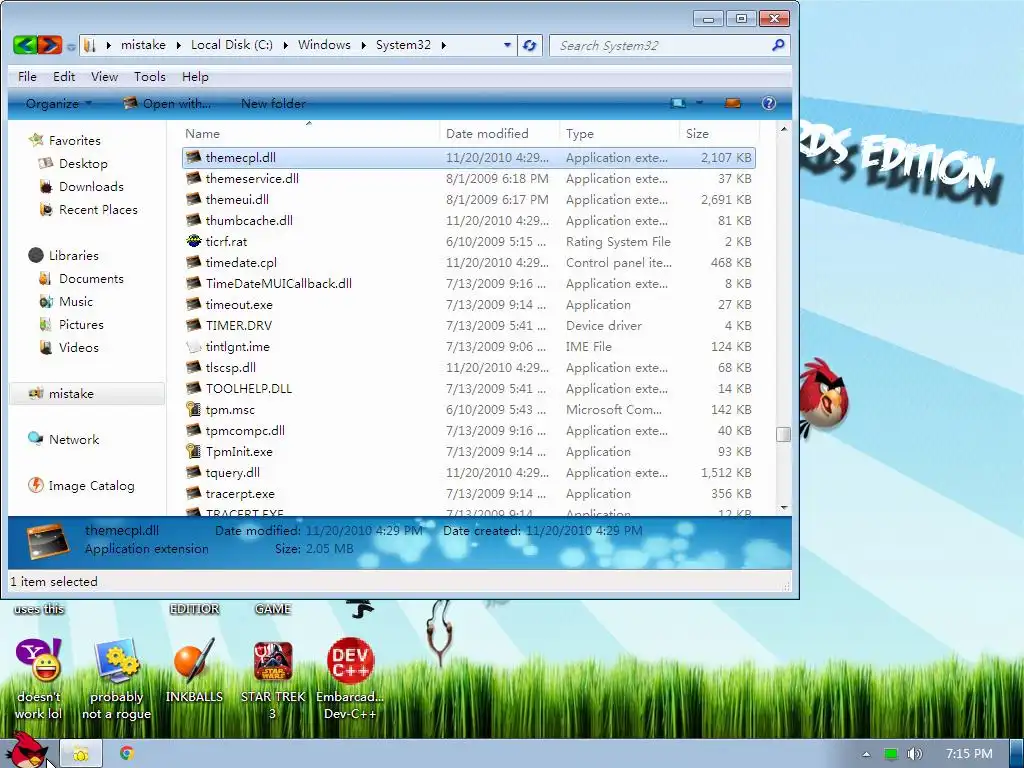Click the Downloads sidebar icon
The image size is (1024, 768).
46,187
